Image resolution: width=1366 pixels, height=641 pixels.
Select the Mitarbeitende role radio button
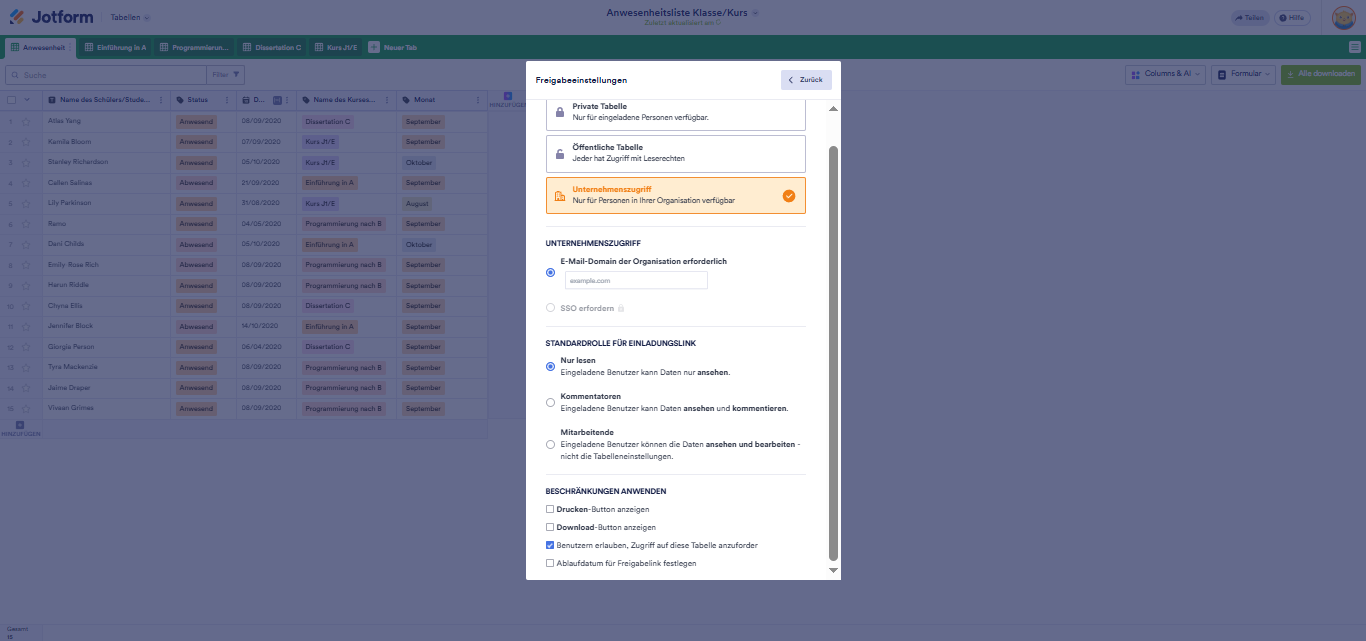550,444
